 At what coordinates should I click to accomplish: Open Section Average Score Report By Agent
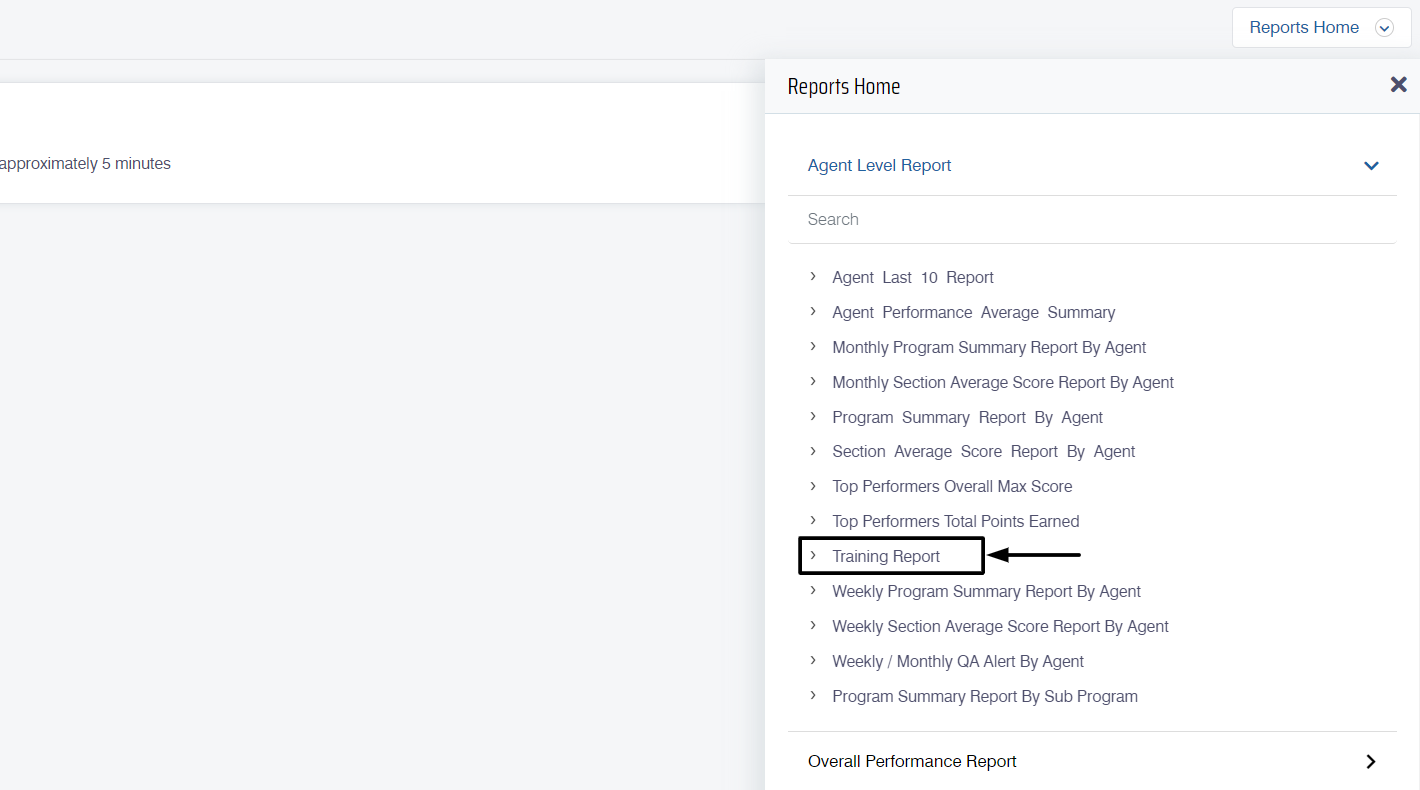pos(983,452)
